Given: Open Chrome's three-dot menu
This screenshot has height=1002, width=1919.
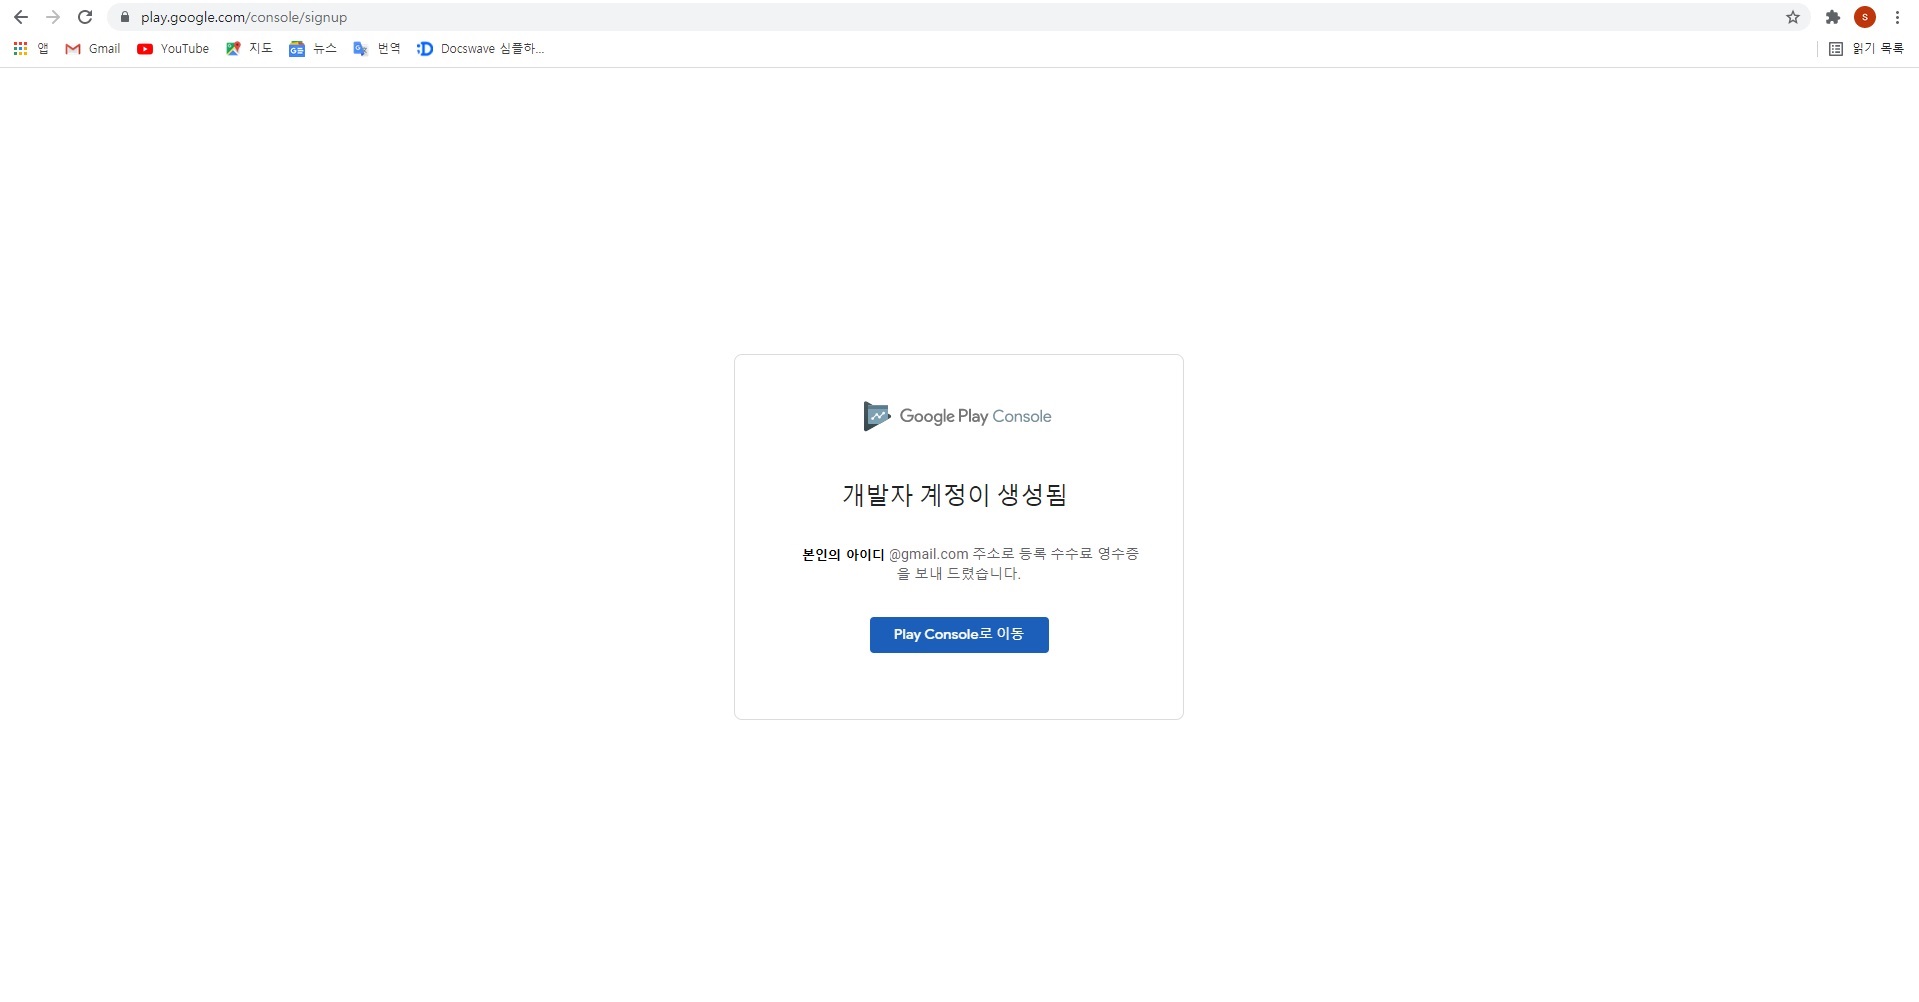Looking at the screenshot, I should pyautogui.click(x=1897, y=17).
